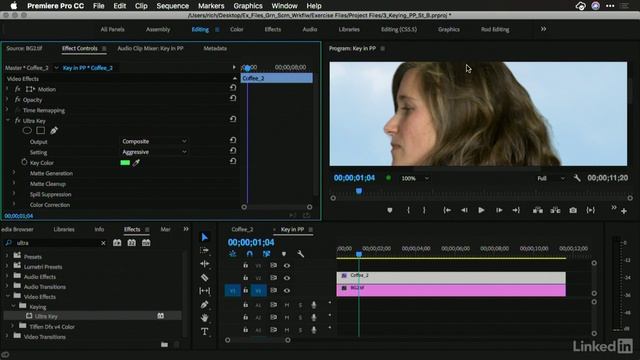Toggle Ultra Key effect fx switch
This screenshot has height=360, width=640.
[18, 120]
